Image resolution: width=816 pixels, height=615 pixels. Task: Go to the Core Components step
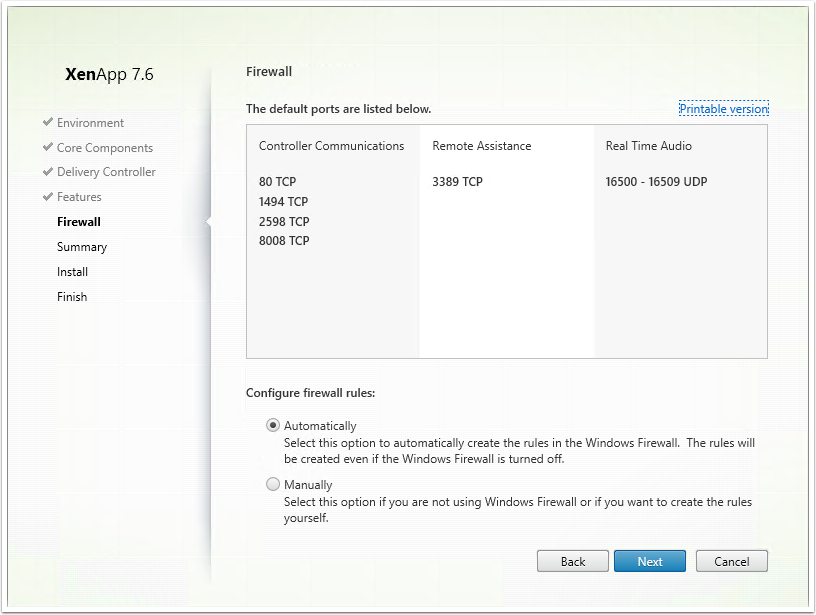[105, 148]
